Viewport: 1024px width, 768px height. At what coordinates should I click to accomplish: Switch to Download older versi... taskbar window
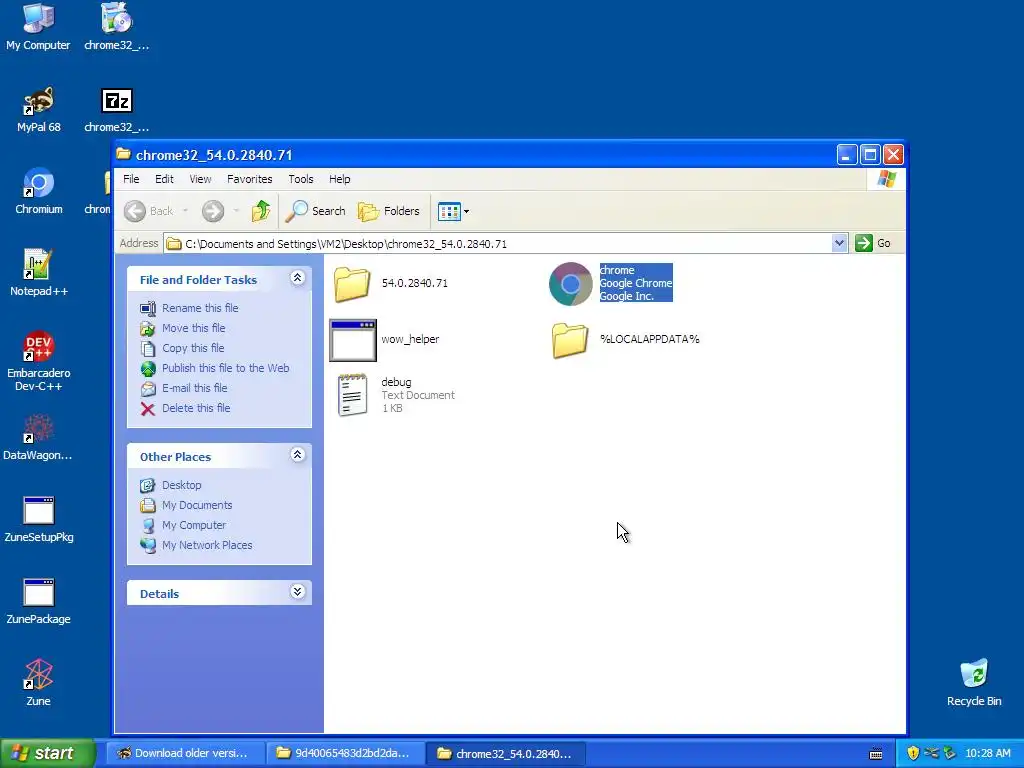pos(185,753)
